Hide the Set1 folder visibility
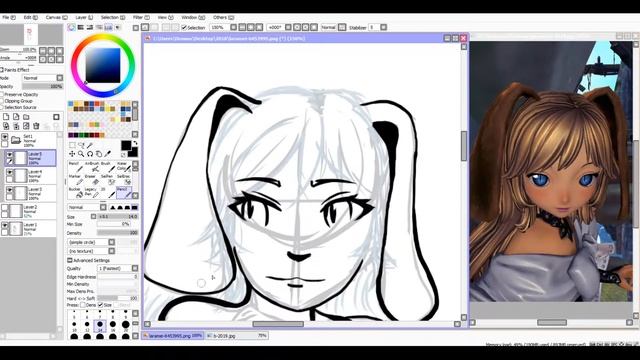This screenshot has width=640, height=360. tap(4, 137)
